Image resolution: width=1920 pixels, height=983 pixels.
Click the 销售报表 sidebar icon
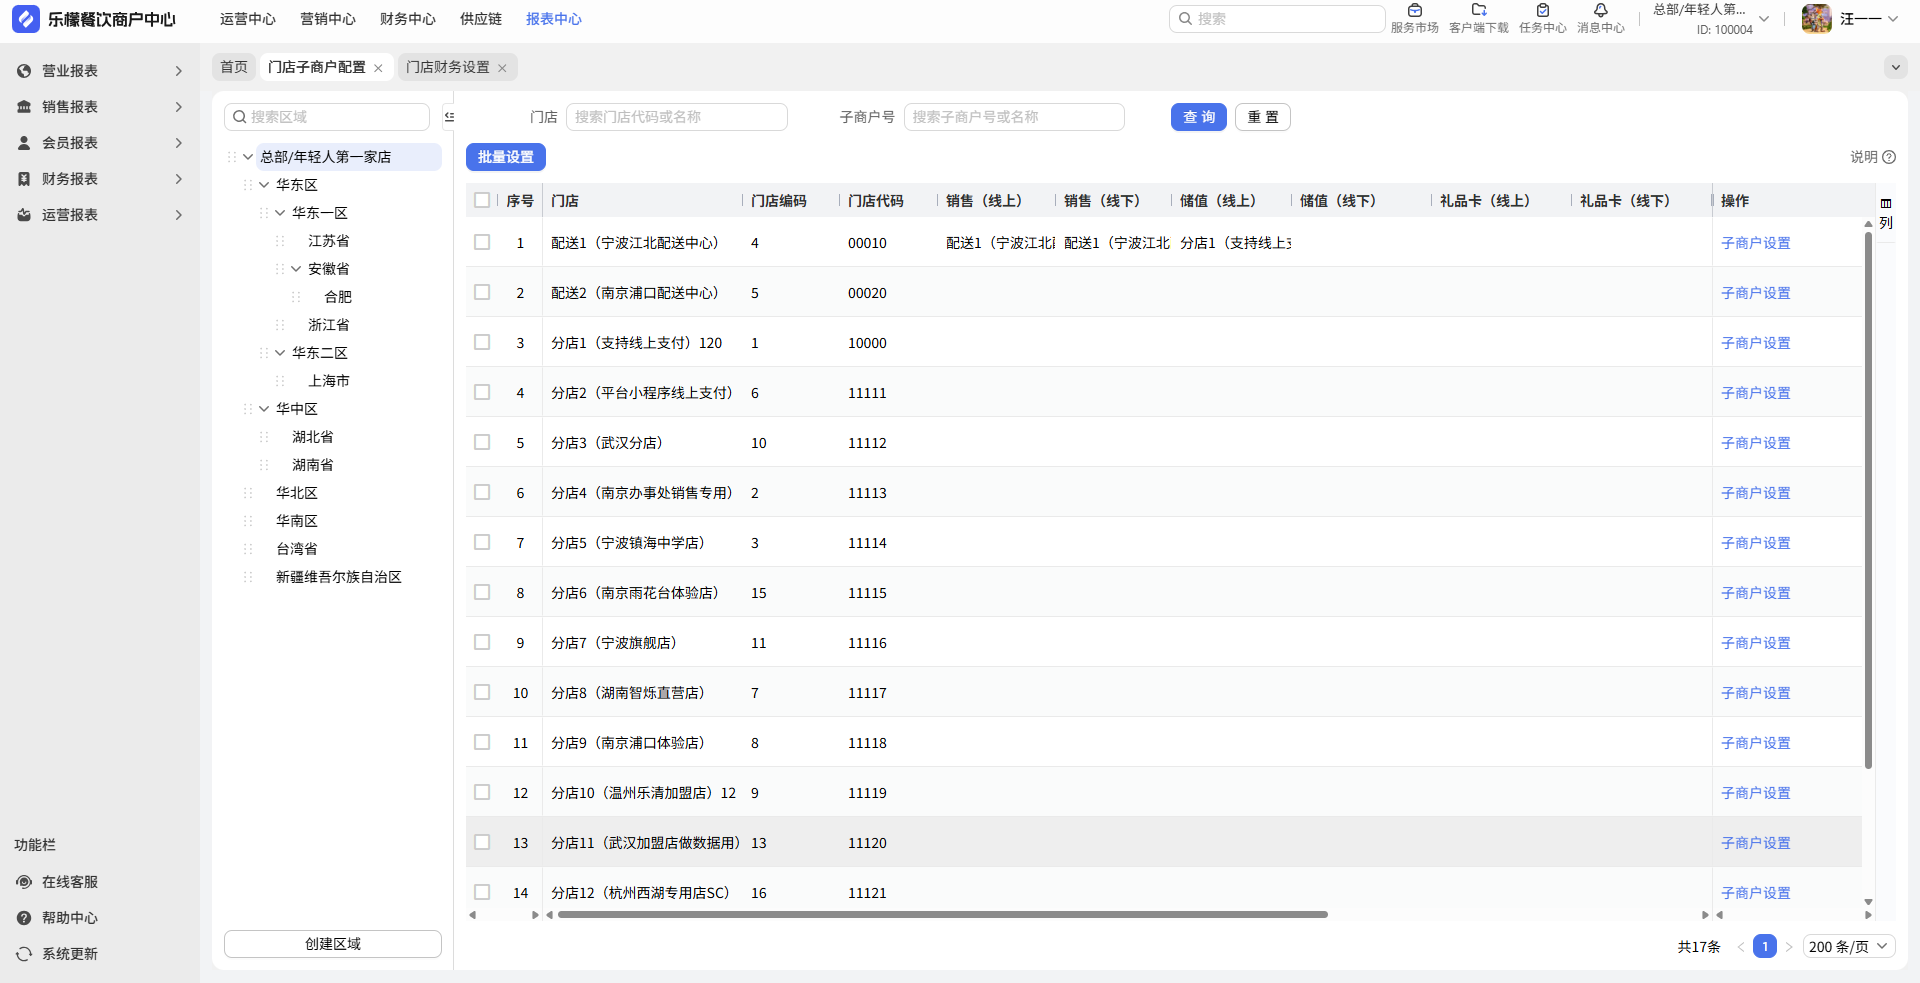pos(24,107)
